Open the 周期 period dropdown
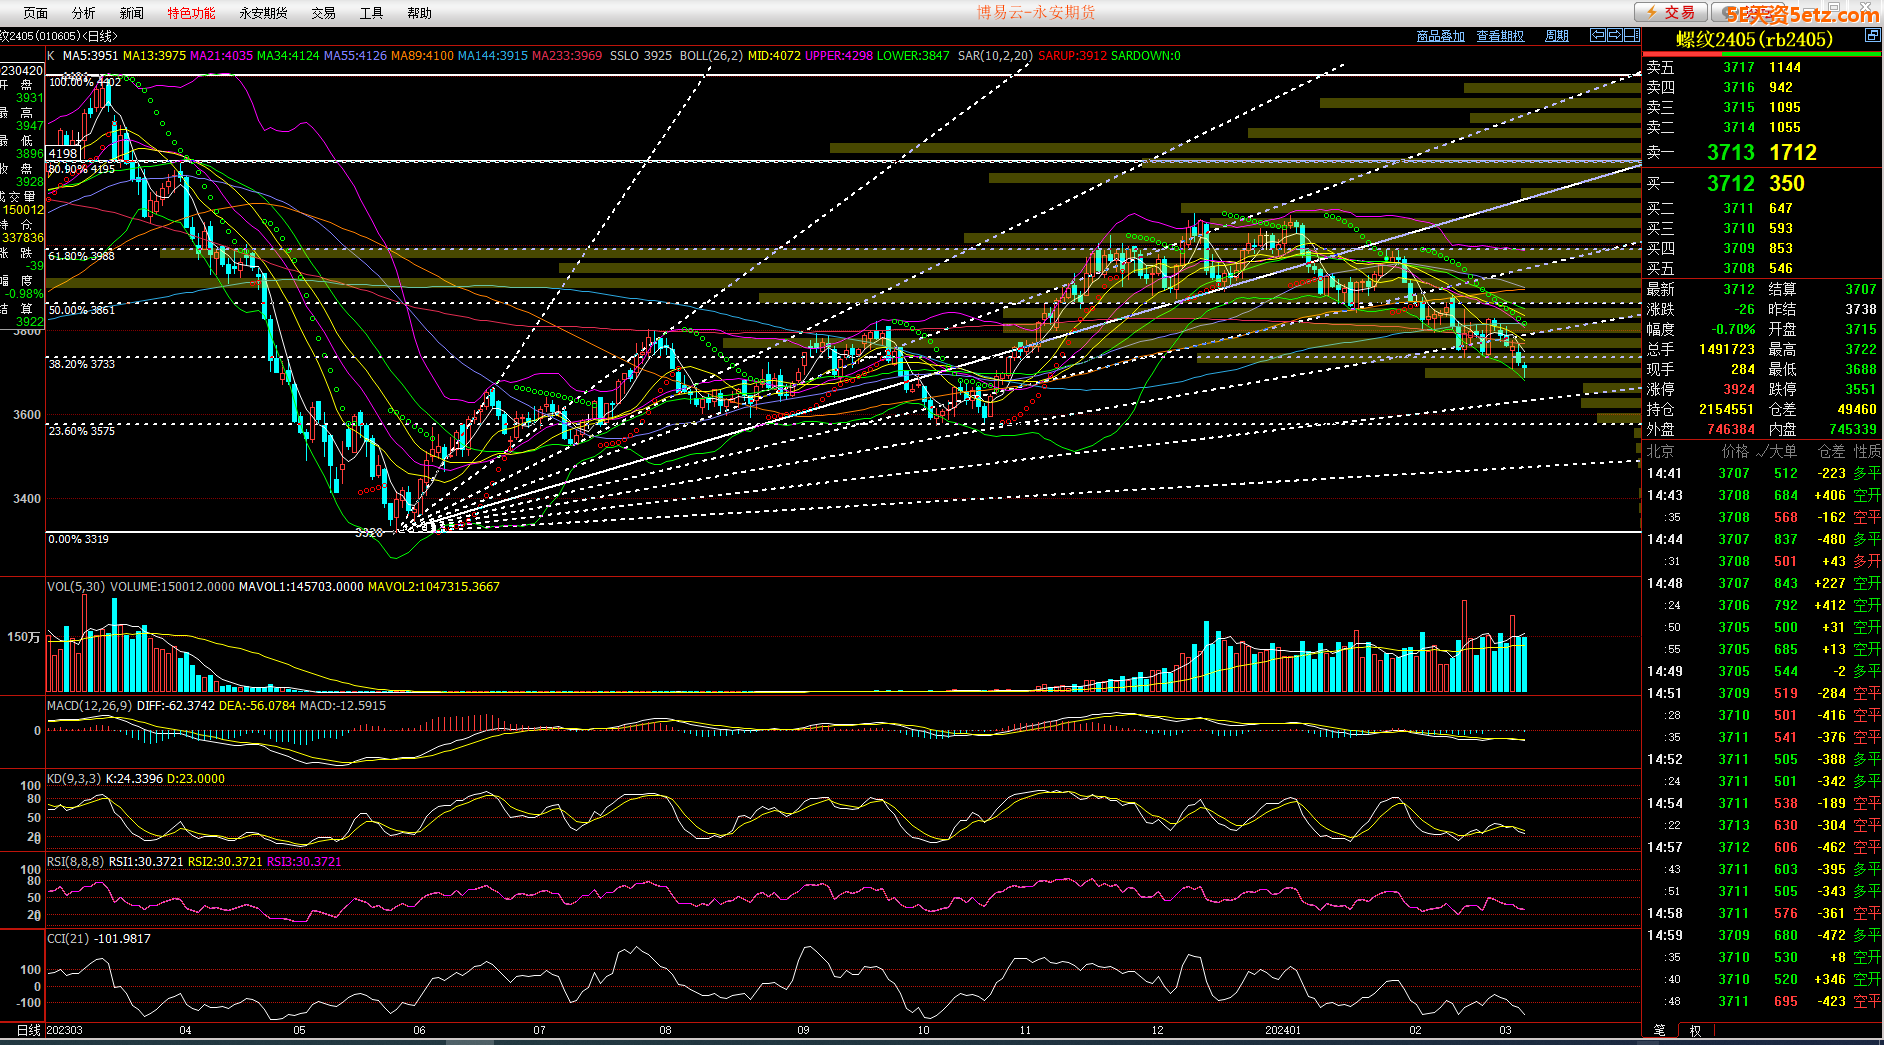This screenshot has width=1884, height=1045. click(1557, 36)
